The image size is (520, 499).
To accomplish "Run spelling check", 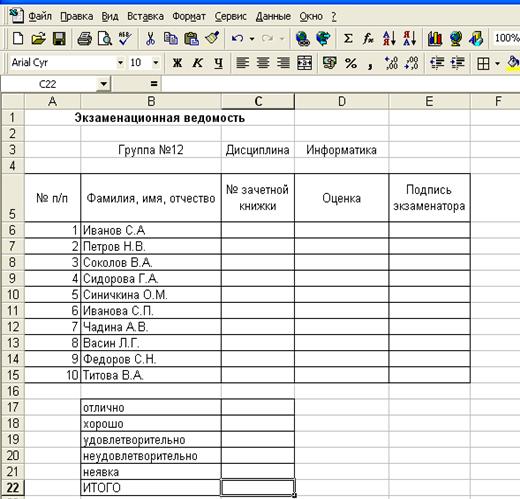I will click(125, 38).
